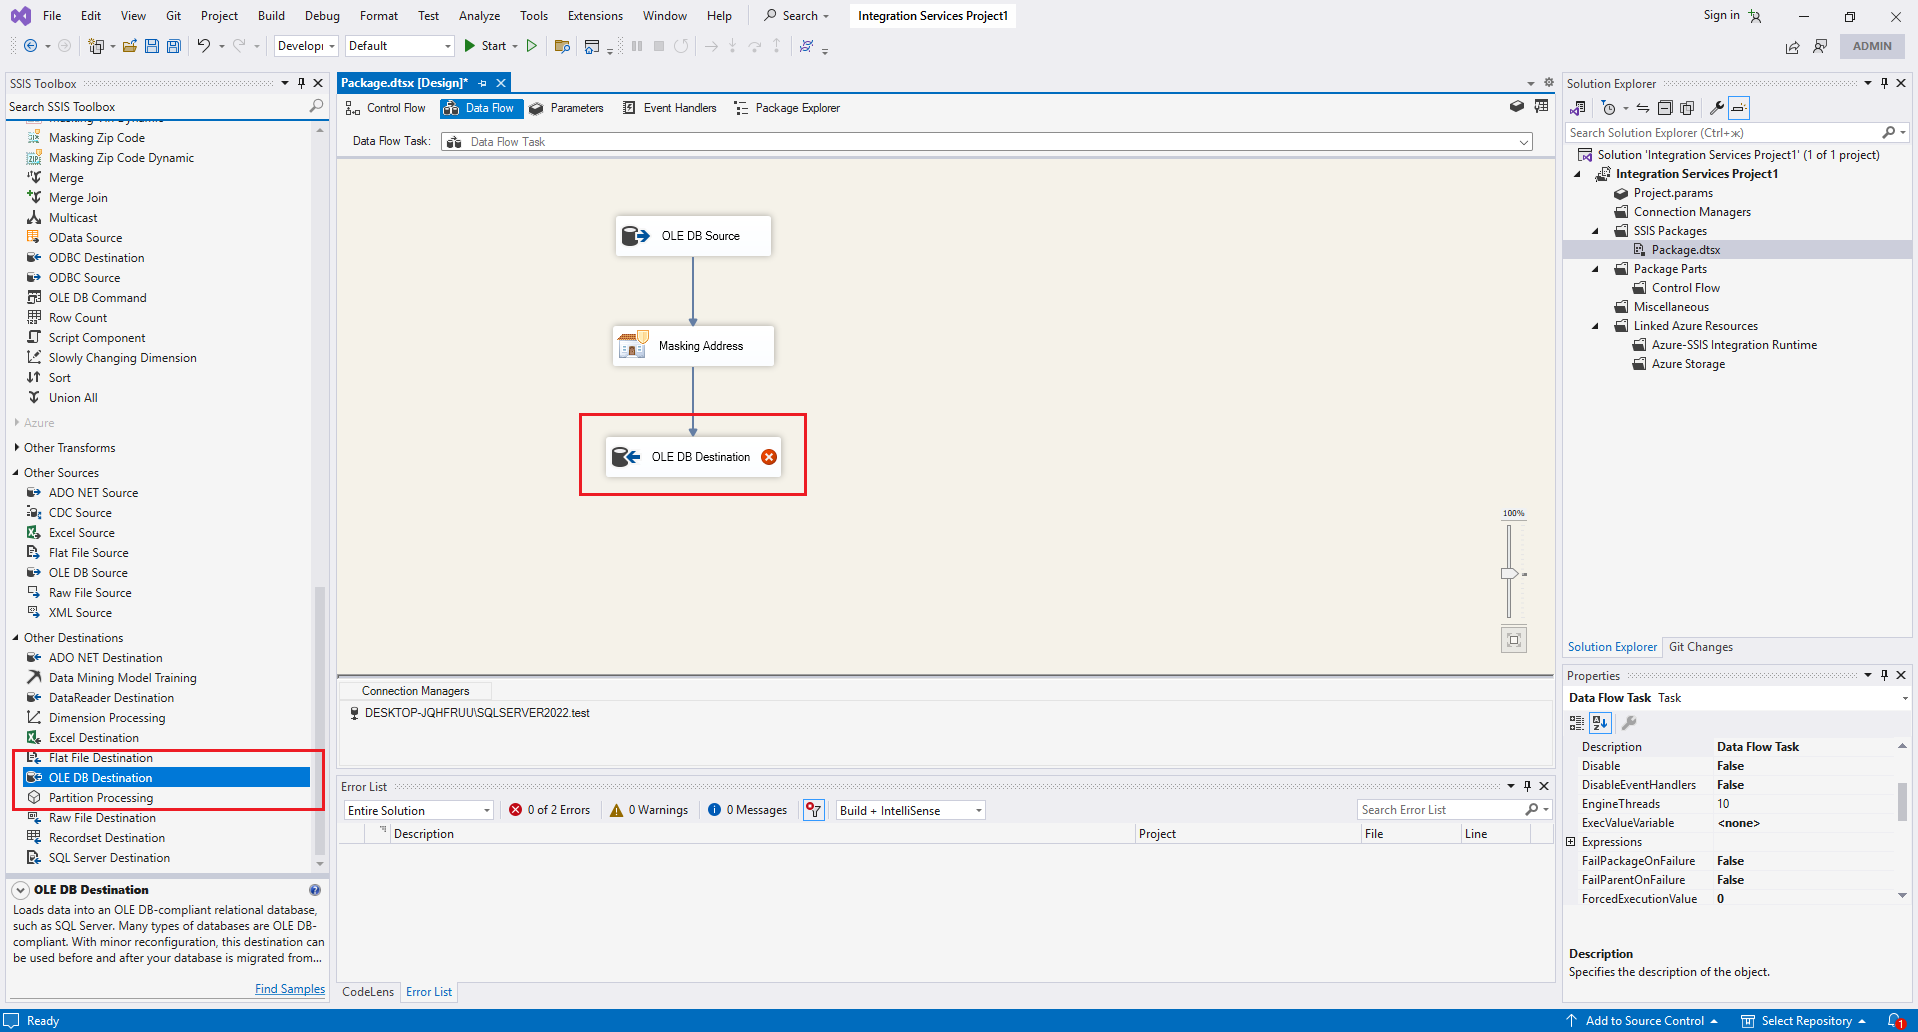Image resolution: width=1918 pixels, height=1032 pixels.
Task: Click the pending changes filter clock icon
Action: 1609,108
